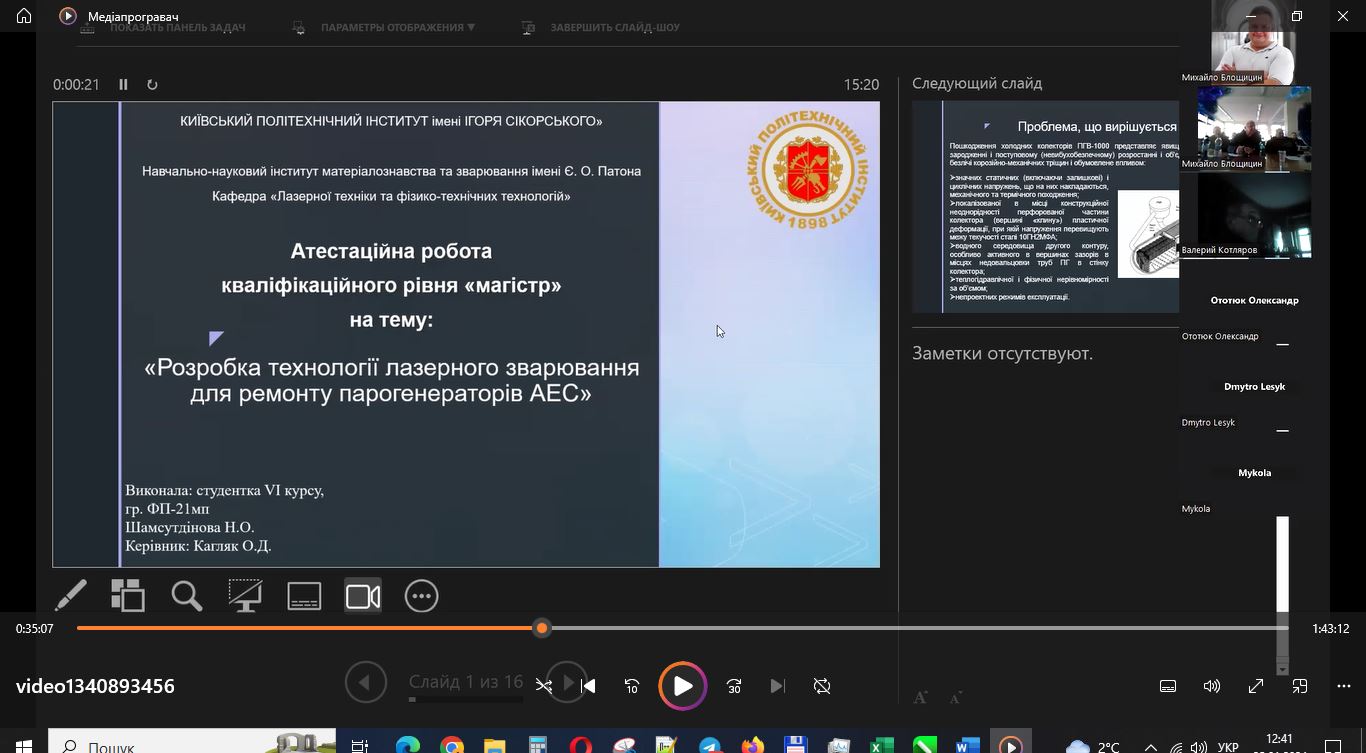Open see all slides grid view
This screenshot has height=753, width=1366.
point(128,596)
